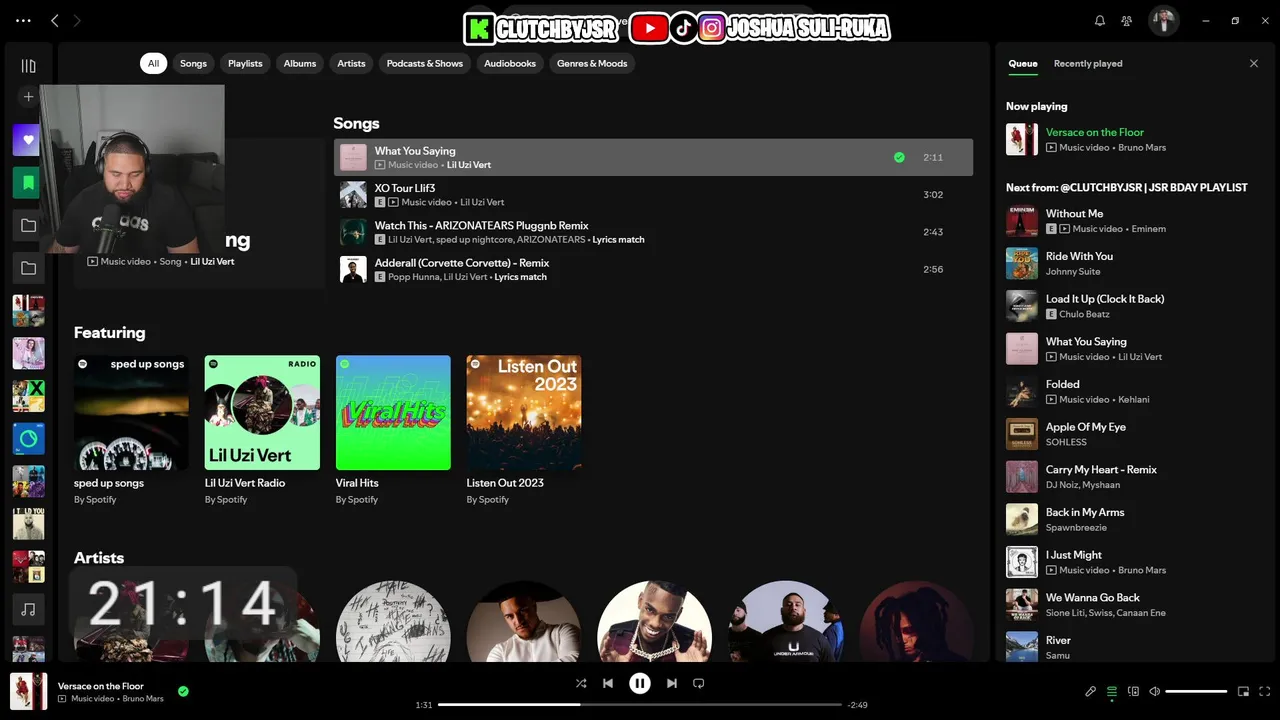Open notifications bell icon

[x=1100, y=20]
